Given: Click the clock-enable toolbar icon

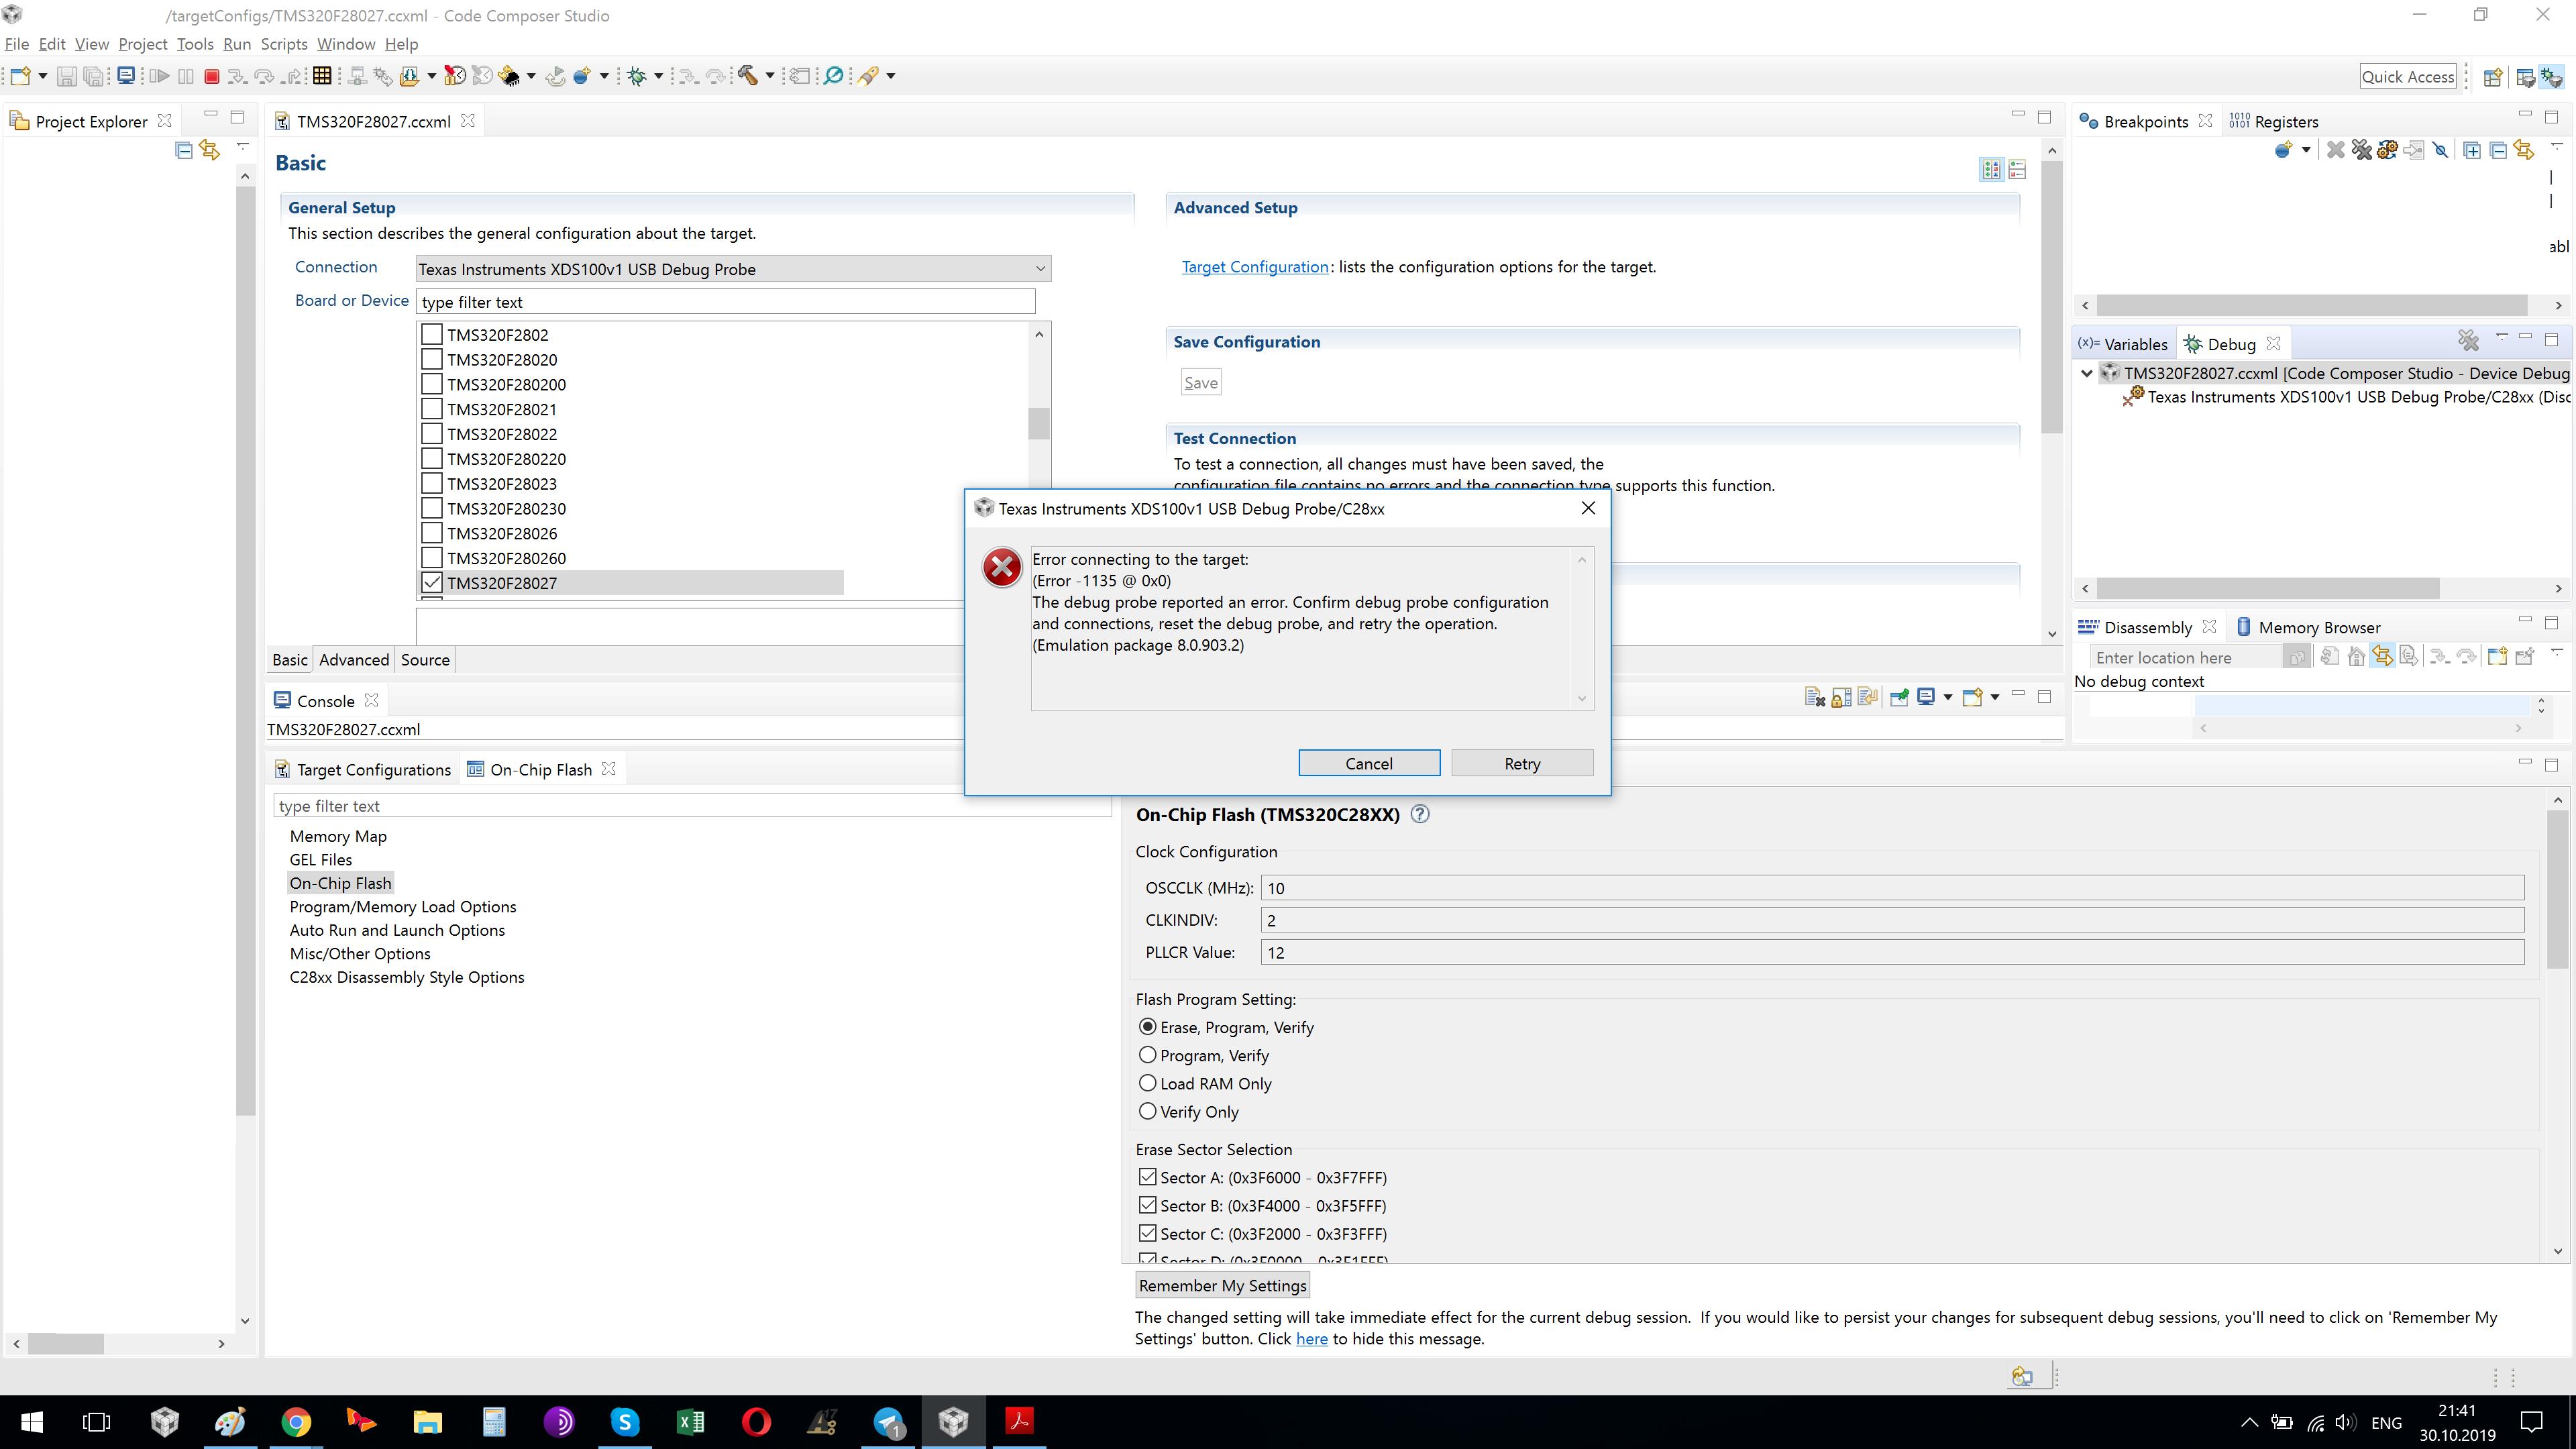Looking at the screenshot, I should (x=455, y=76).
